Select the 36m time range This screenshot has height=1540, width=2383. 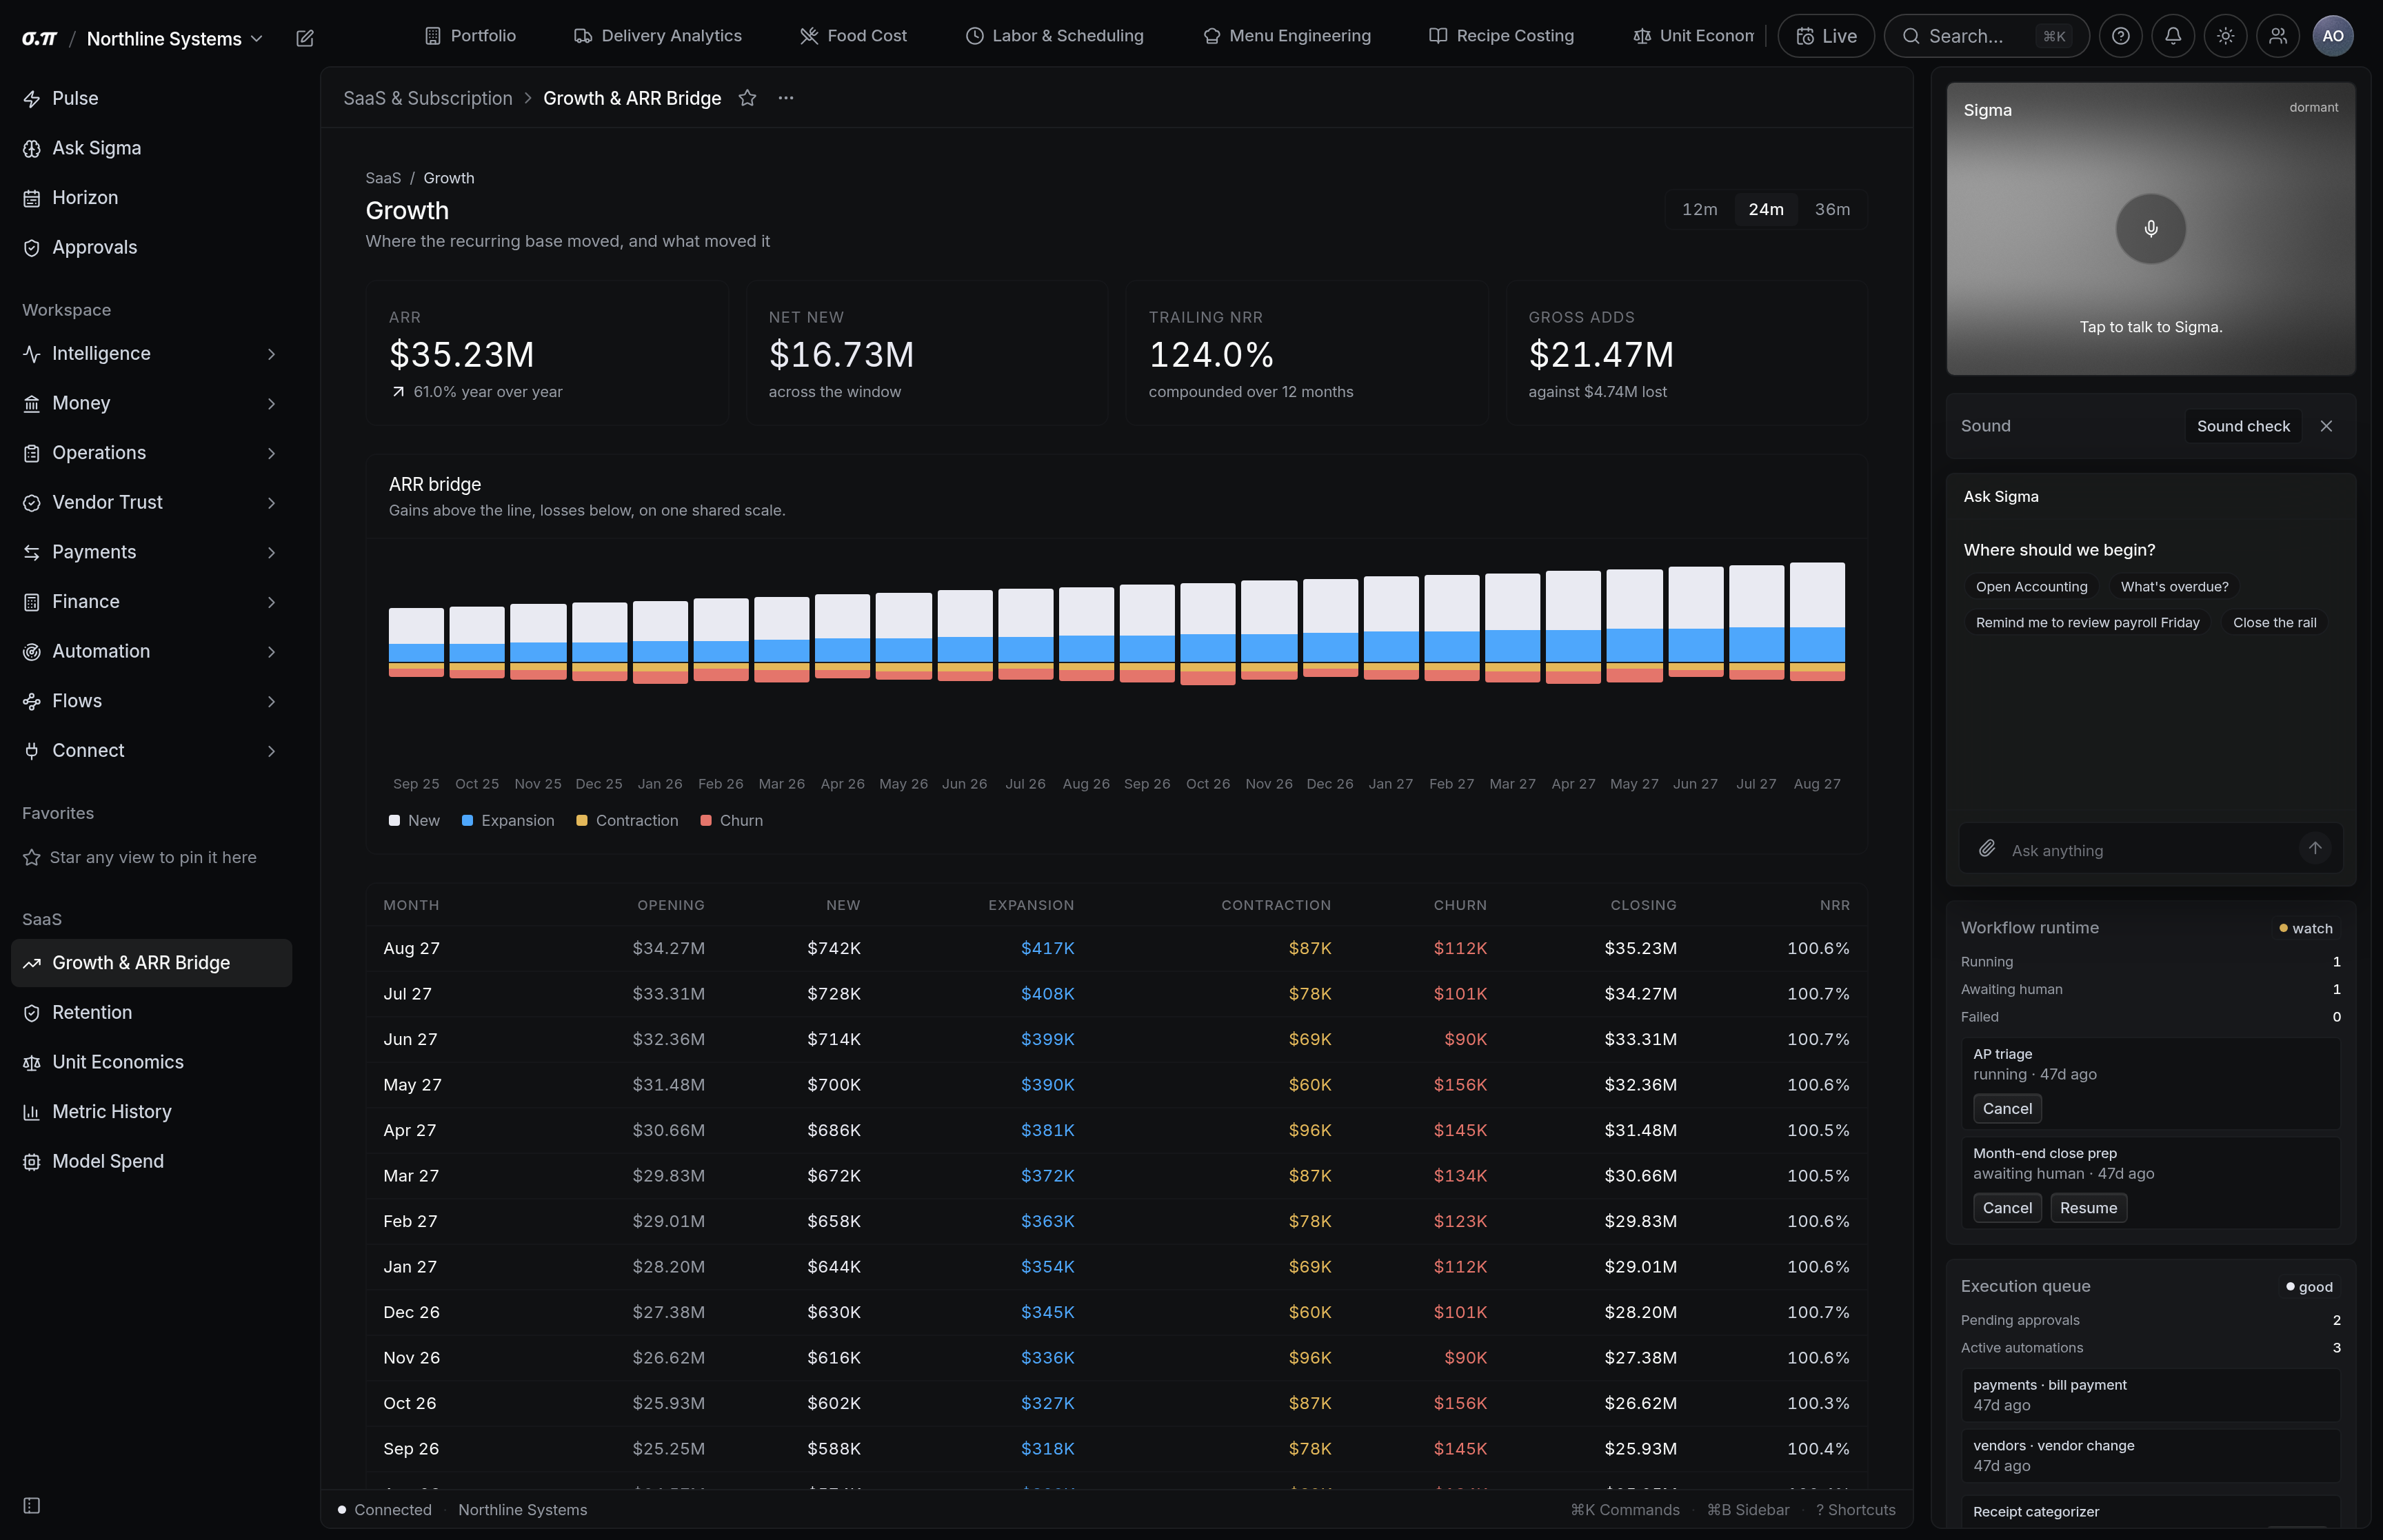[1832, 209]
